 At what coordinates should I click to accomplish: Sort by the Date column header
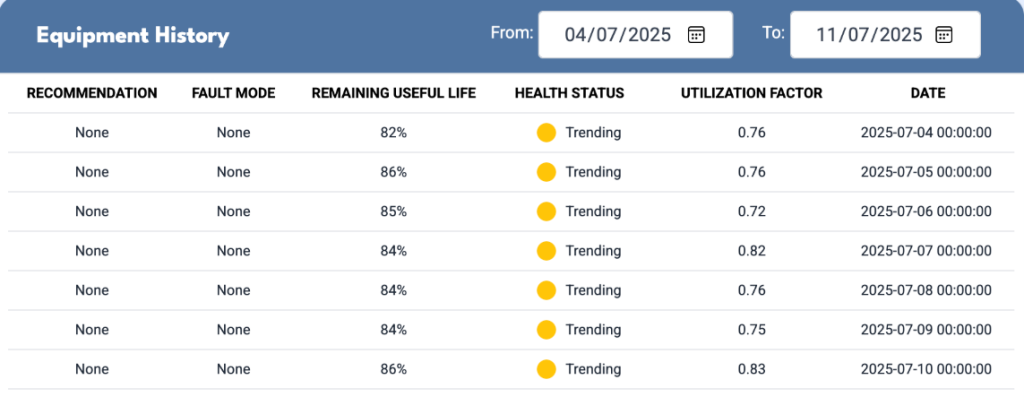coord(928,93)
